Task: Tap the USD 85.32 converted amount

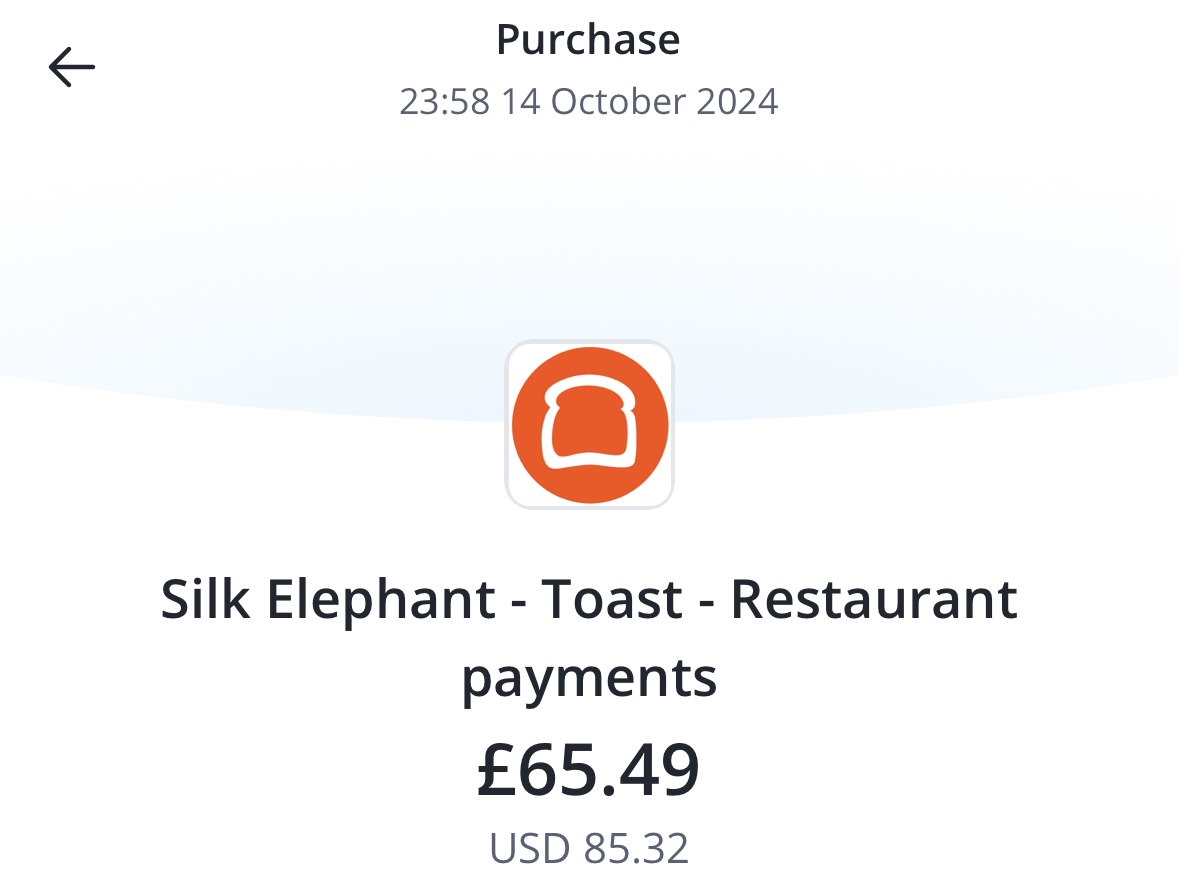Action: coord(589,848)
